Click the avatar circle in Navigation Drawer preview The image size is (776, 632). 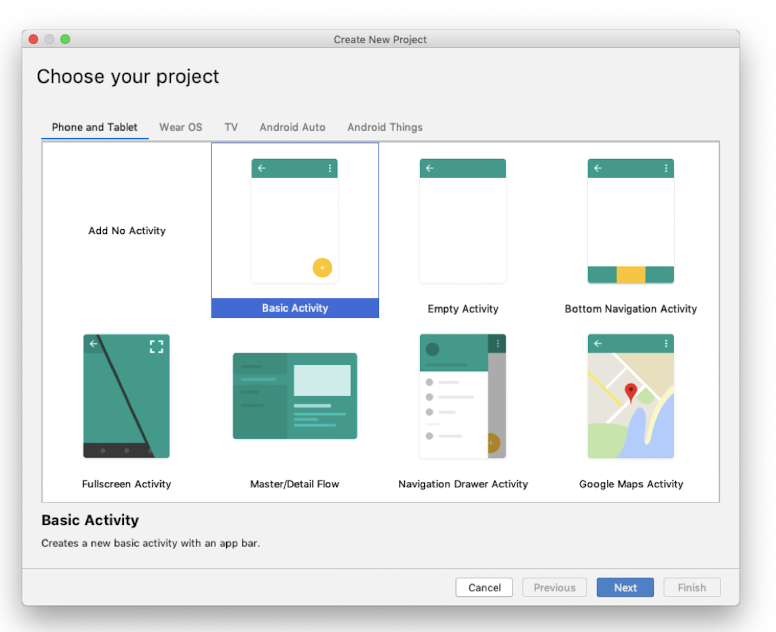pos(432,349)
